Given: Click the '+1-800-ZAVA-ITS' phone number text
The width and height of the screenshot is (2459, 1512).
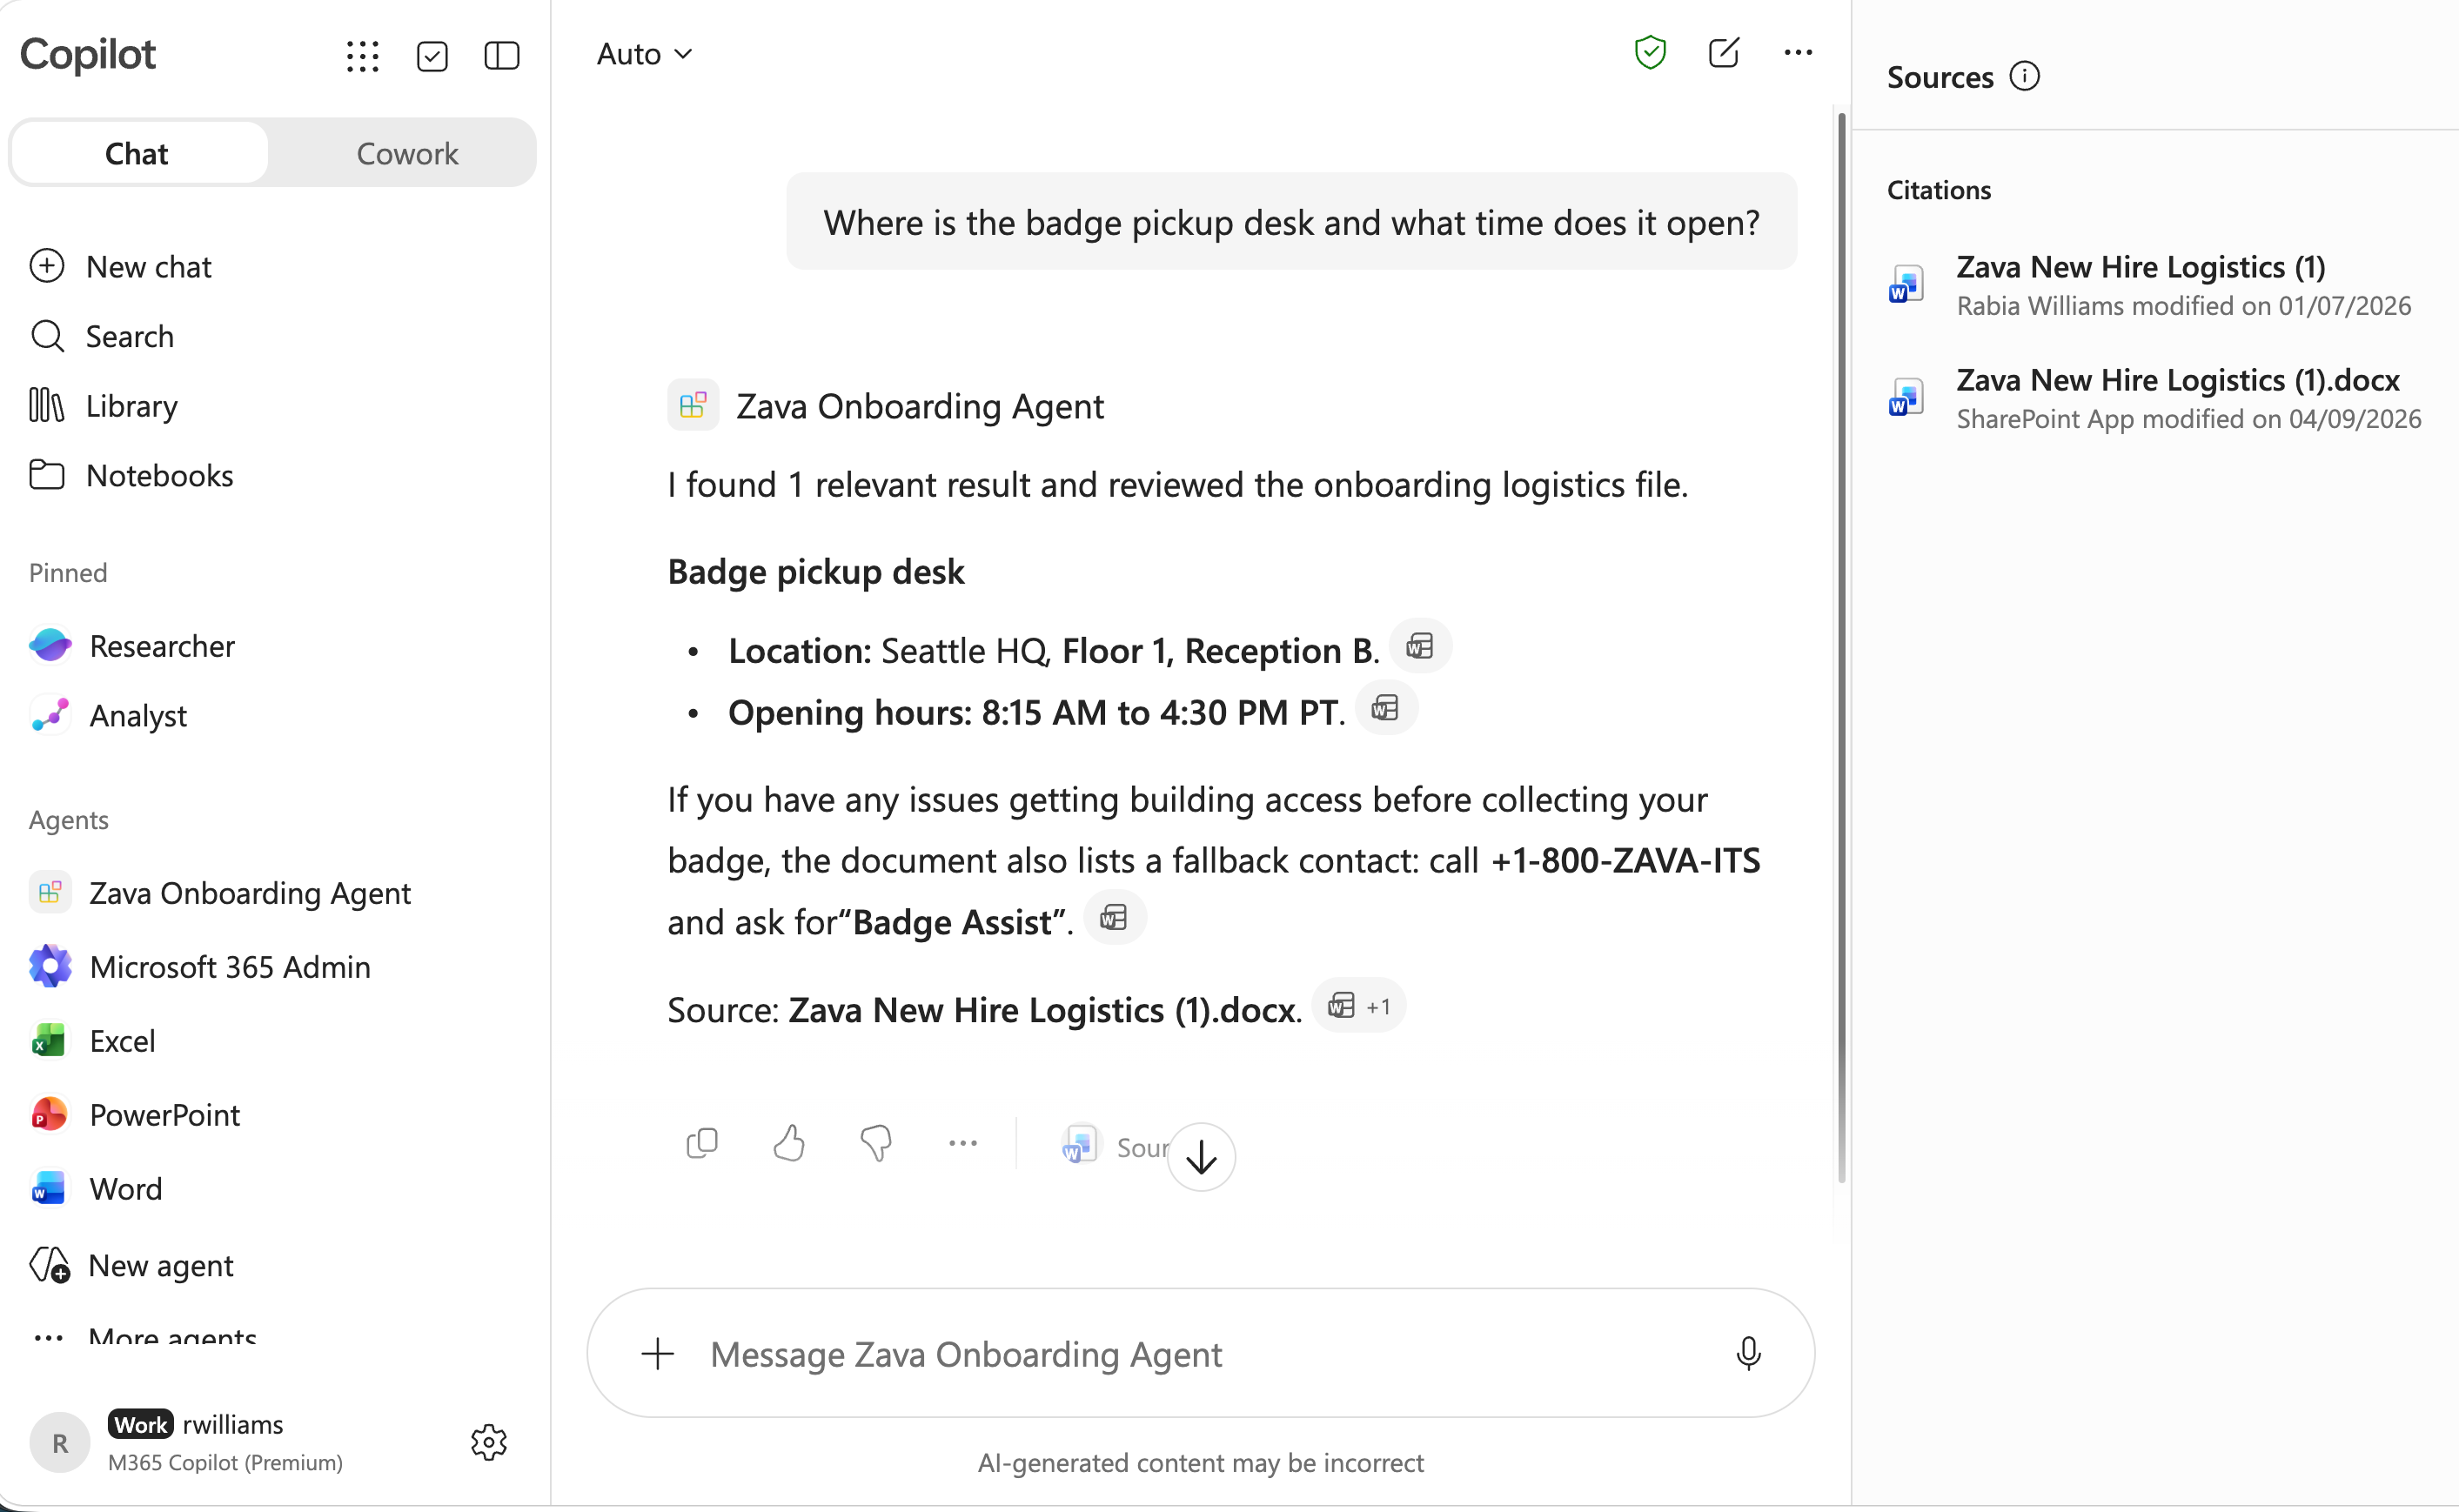Looking at the screenshot, I should (x=1625, y=860).
